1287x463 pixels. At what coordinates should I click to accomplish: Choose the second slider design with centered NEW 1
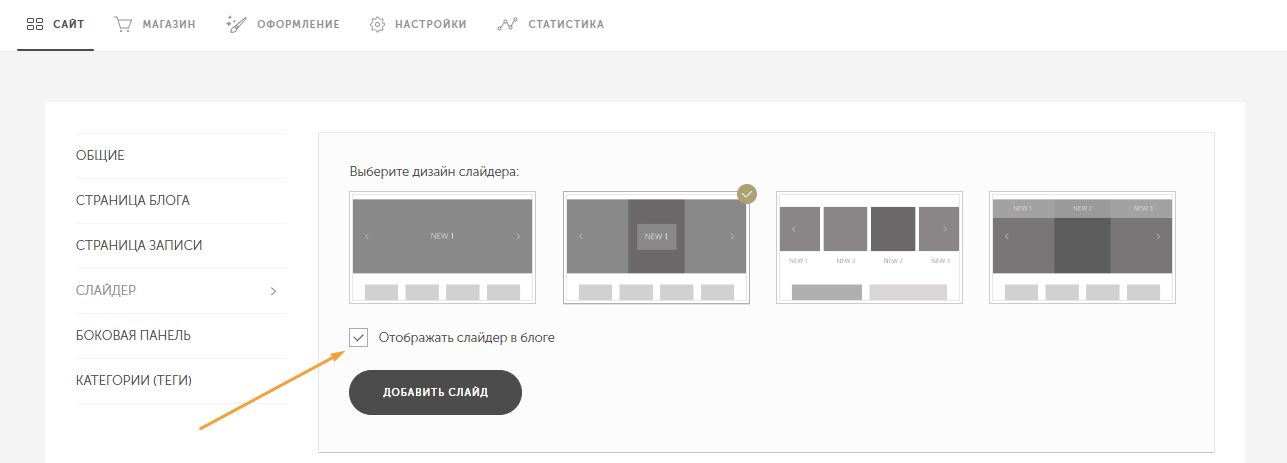tap(656, 247)
